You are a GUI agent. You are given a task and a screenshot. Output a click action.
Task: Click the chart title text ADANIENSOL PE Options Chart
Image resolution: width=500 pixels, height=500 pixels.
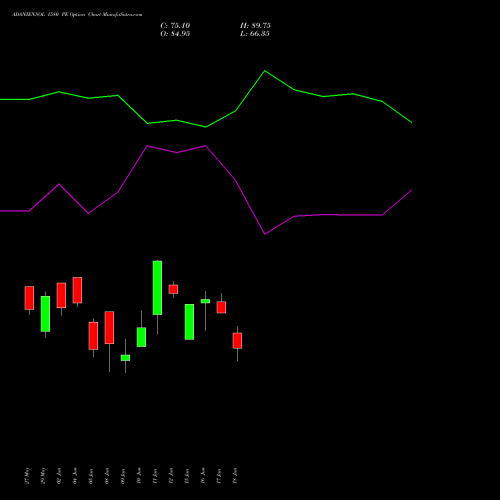tap(77, 15)
